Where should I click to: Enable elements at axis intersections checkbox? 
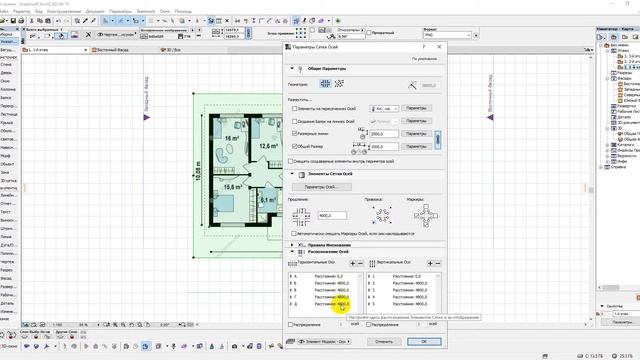click(x=294, y=109)
